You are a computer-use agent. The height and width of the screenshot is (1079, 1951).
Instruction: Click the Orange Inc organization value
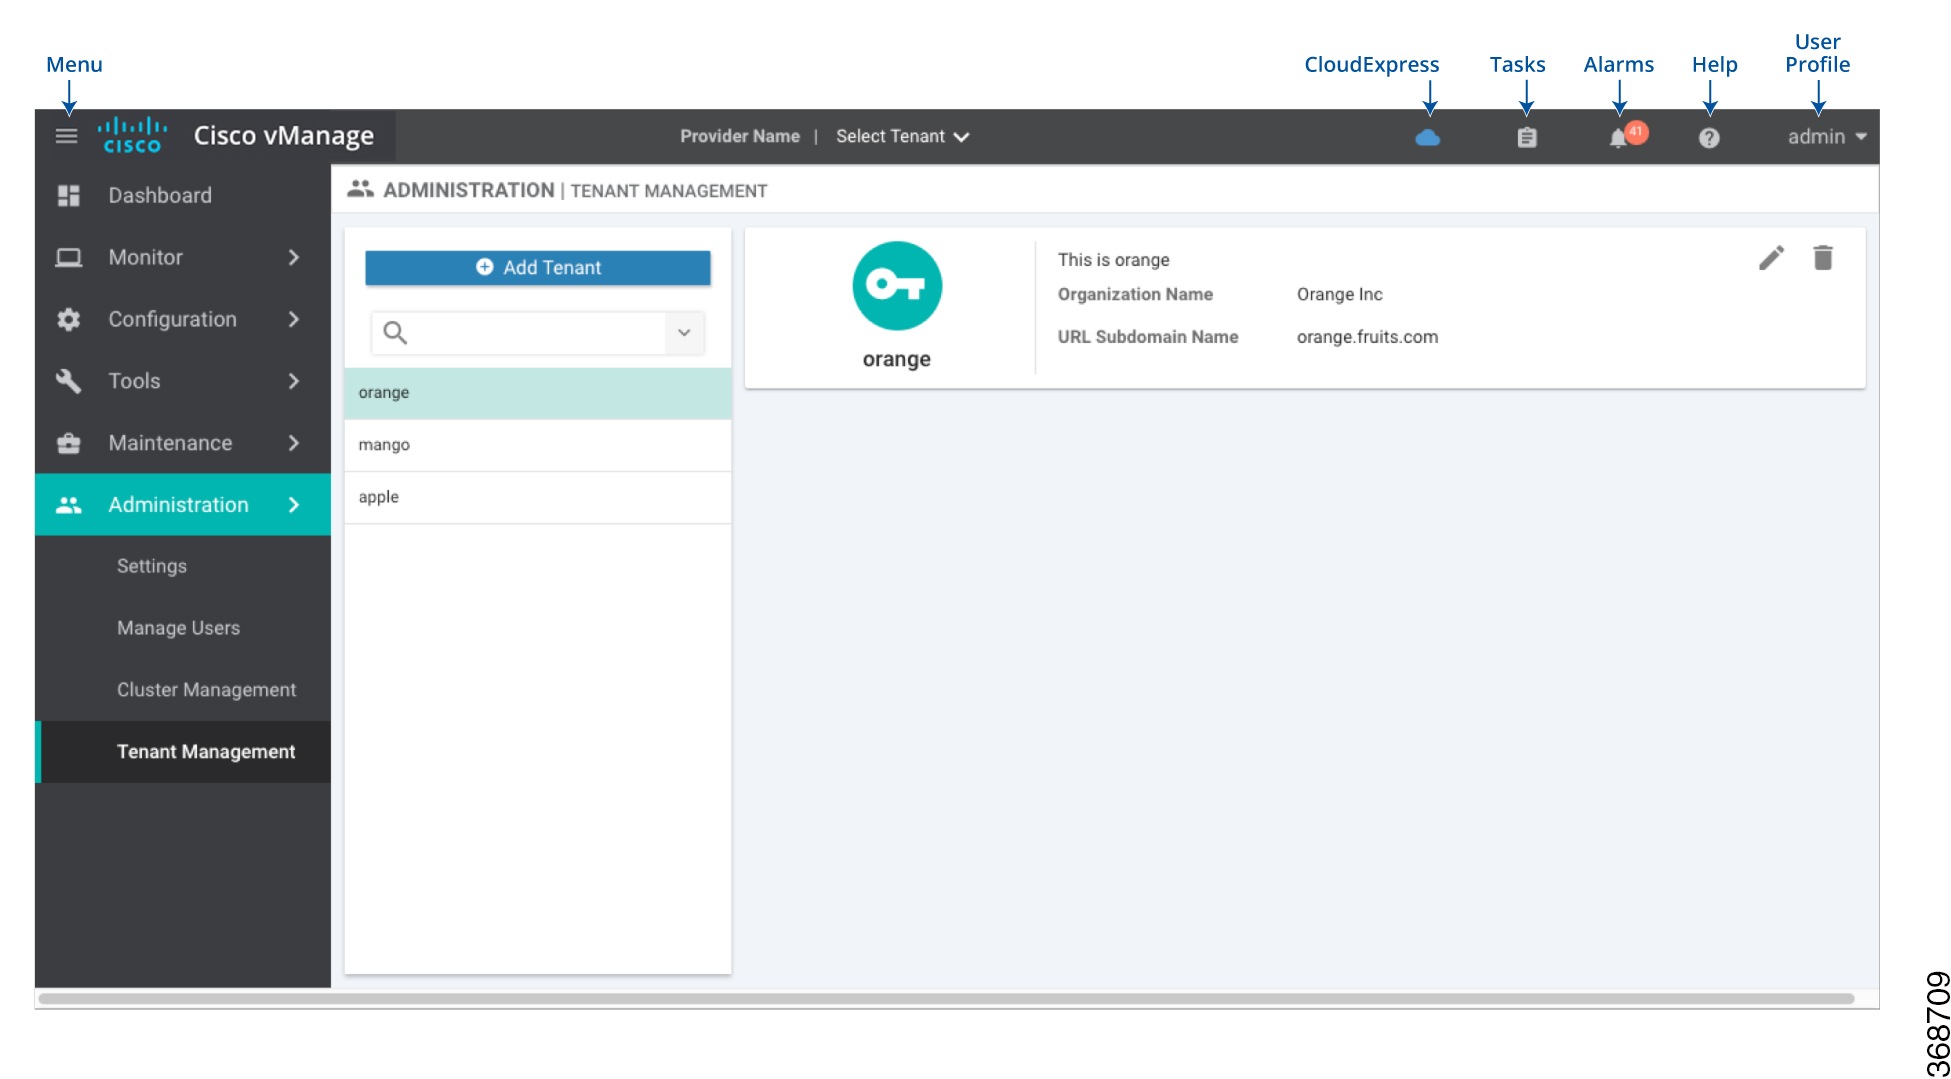pos(1339,294)
